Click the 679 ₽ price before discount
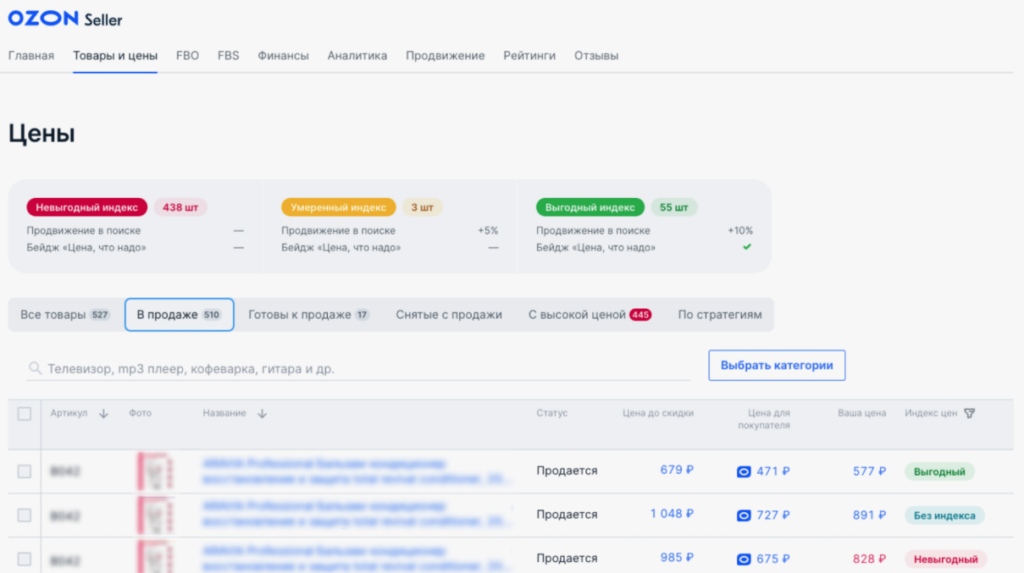1024x573 pixels. coord(677,470)
